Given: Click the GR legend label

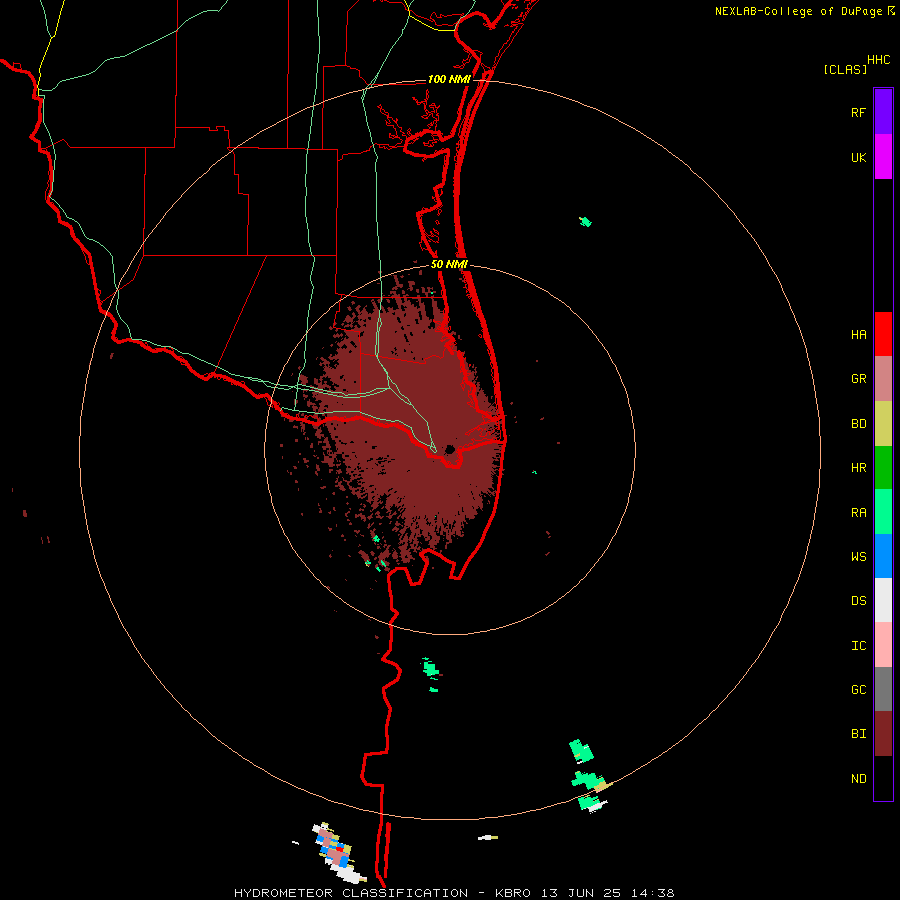Looking at the screenshot, I should click(858, 379).
